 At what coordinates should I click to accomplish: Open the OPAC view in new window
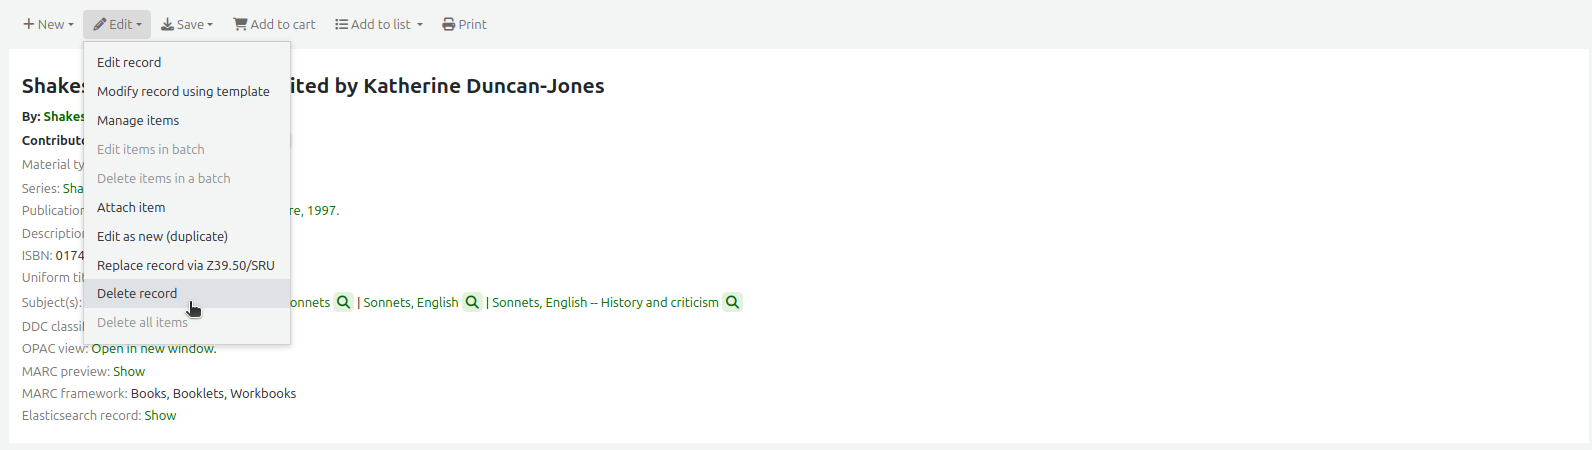coord(153,349)
